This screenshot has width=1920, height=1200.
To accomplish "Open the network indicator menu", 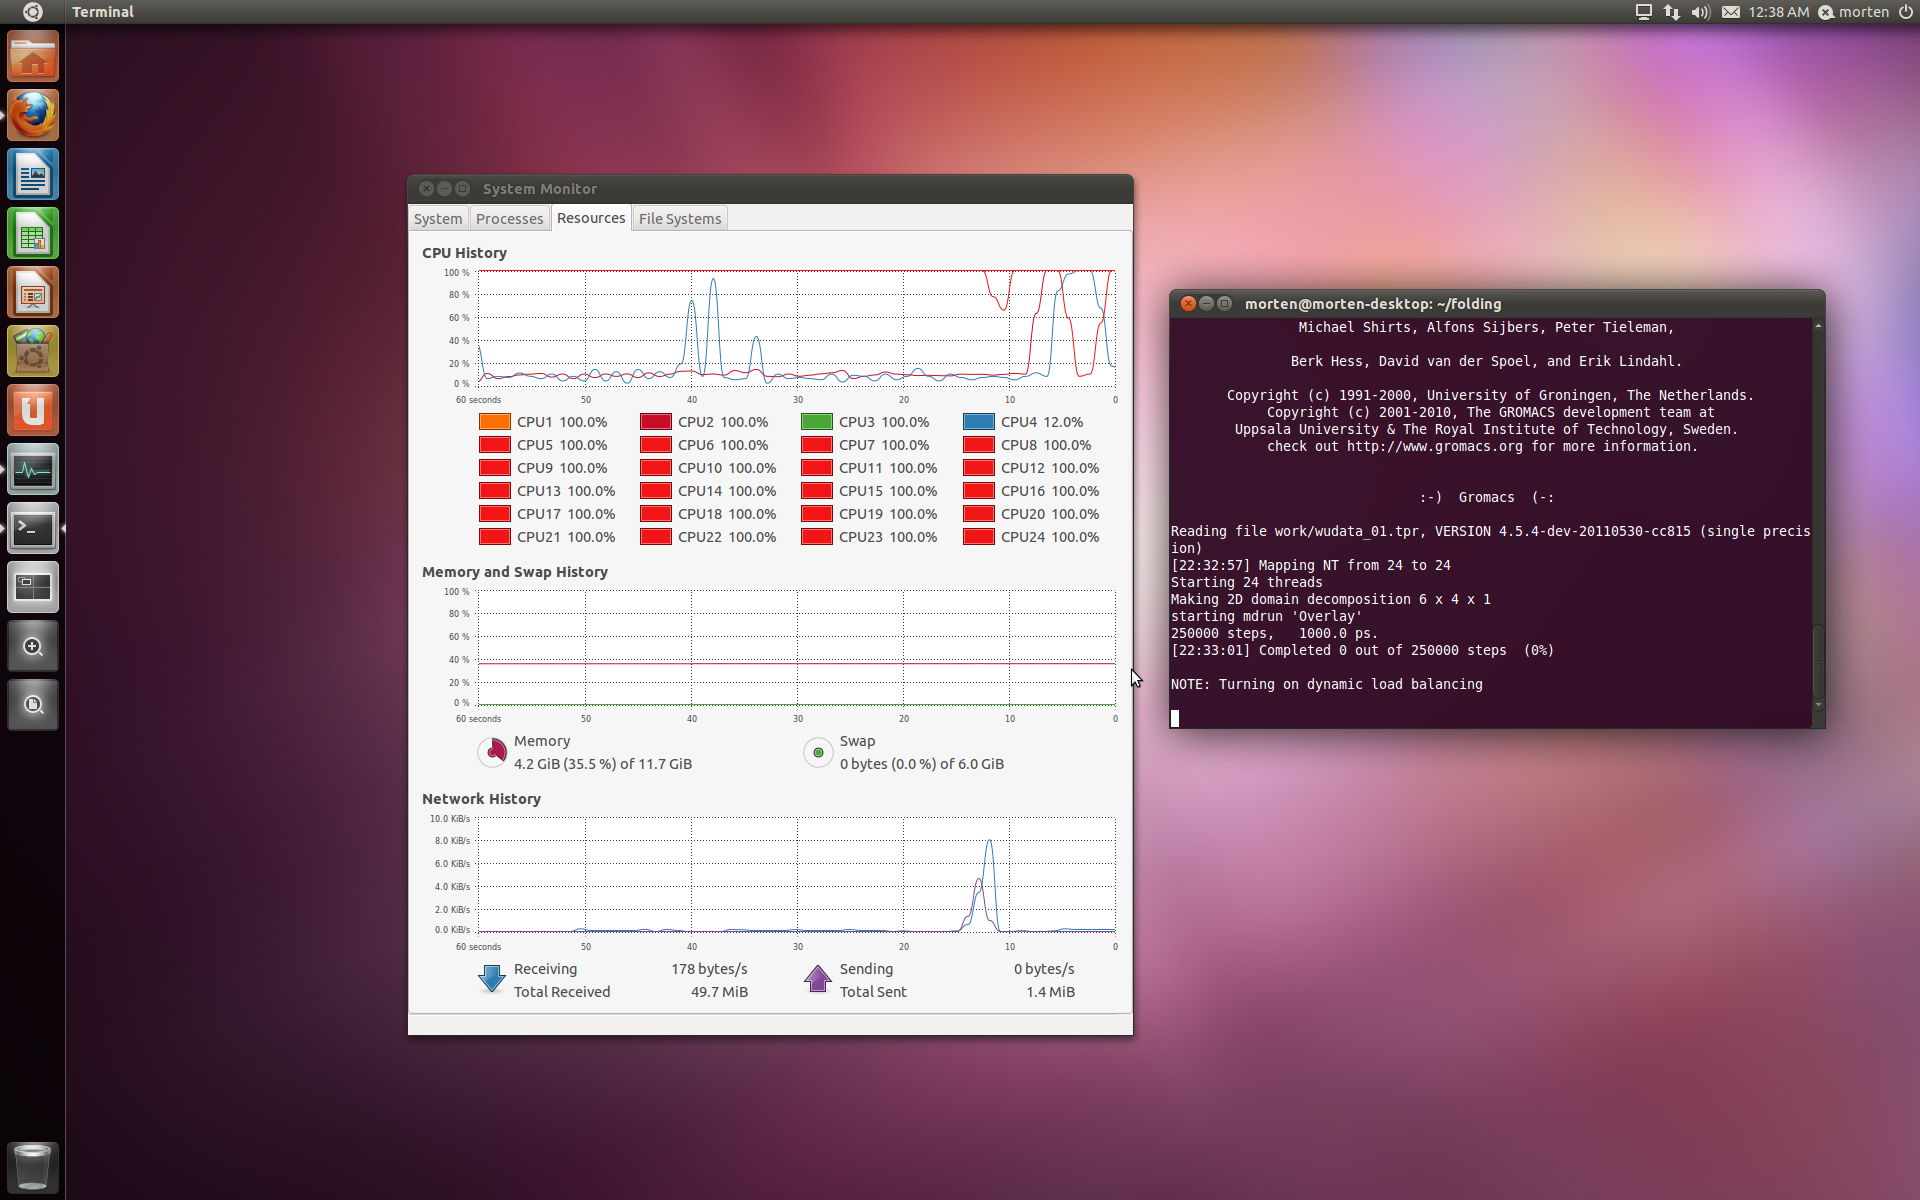I will (1672, 12).
